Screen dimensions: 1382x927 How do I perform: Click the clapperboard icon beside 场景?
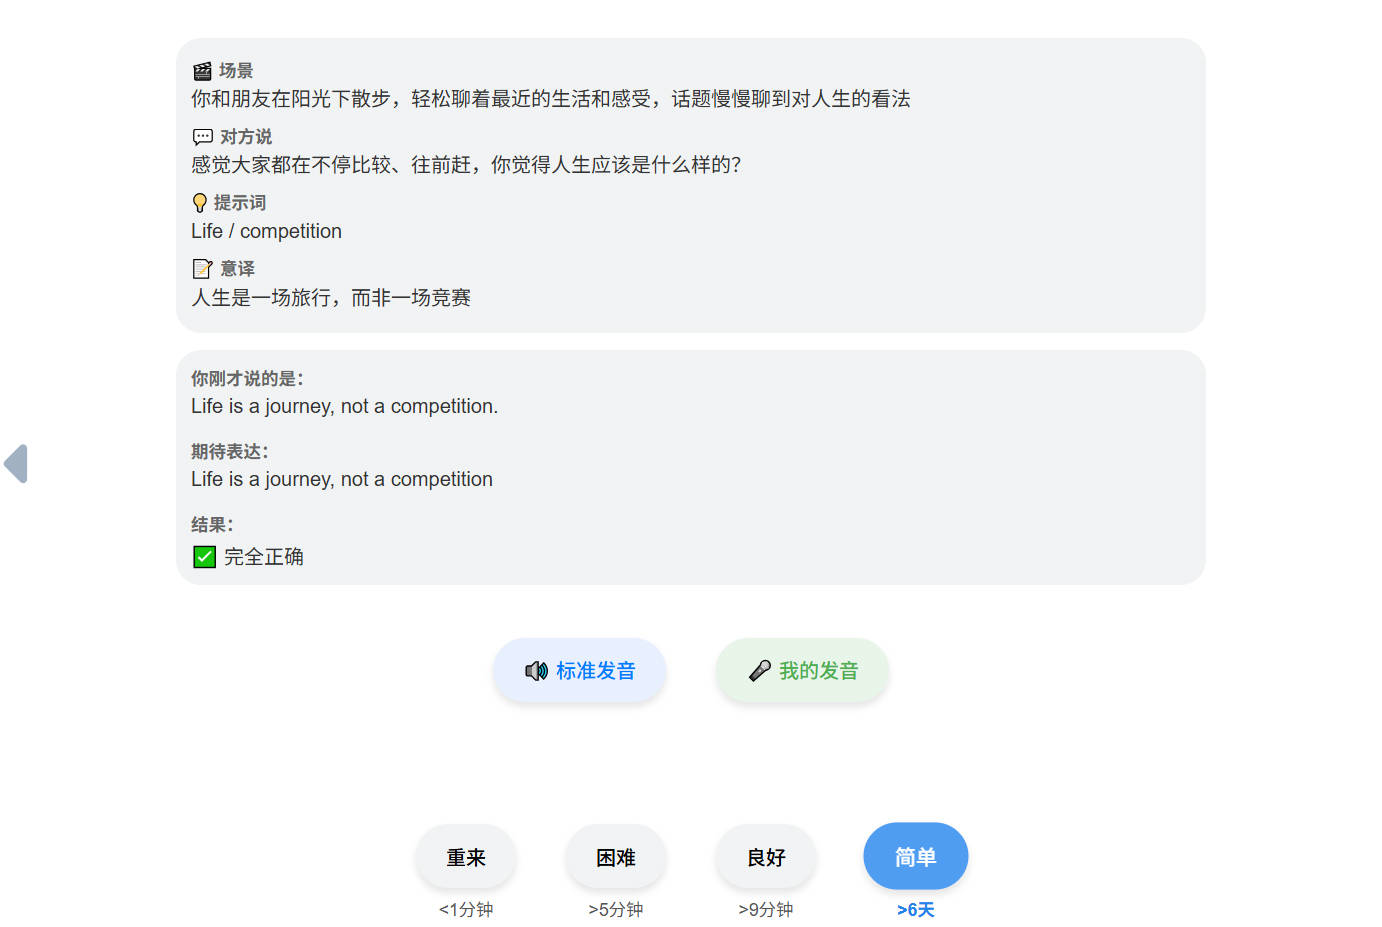pos(202,71)
